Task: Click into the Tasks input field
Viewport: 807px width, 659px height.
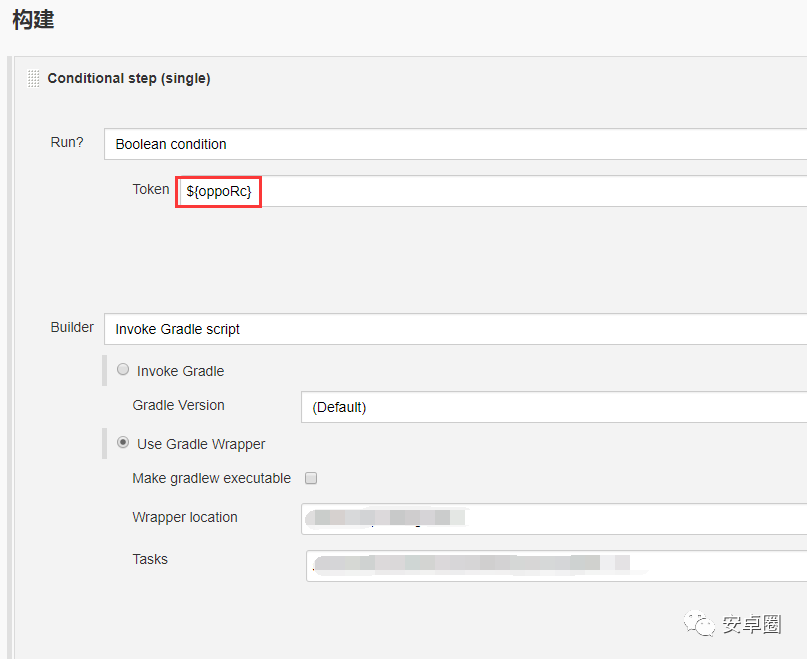Action: (x=555, y=565)
